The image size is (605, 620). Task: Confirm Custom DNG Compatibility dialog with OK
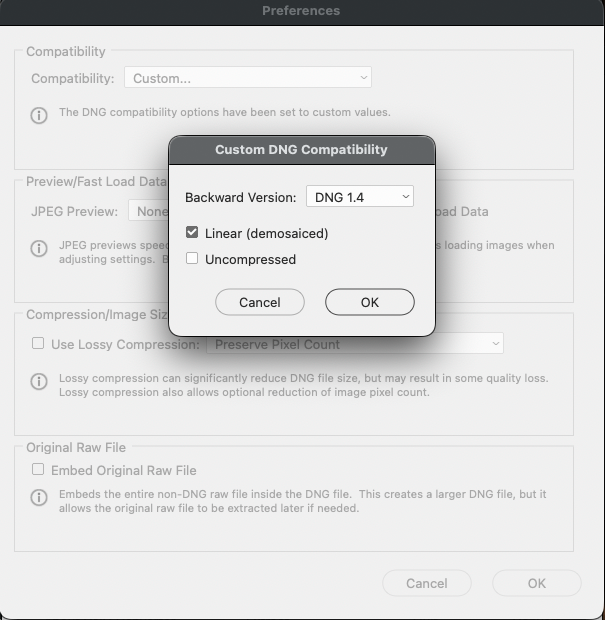tap(369, 302)
